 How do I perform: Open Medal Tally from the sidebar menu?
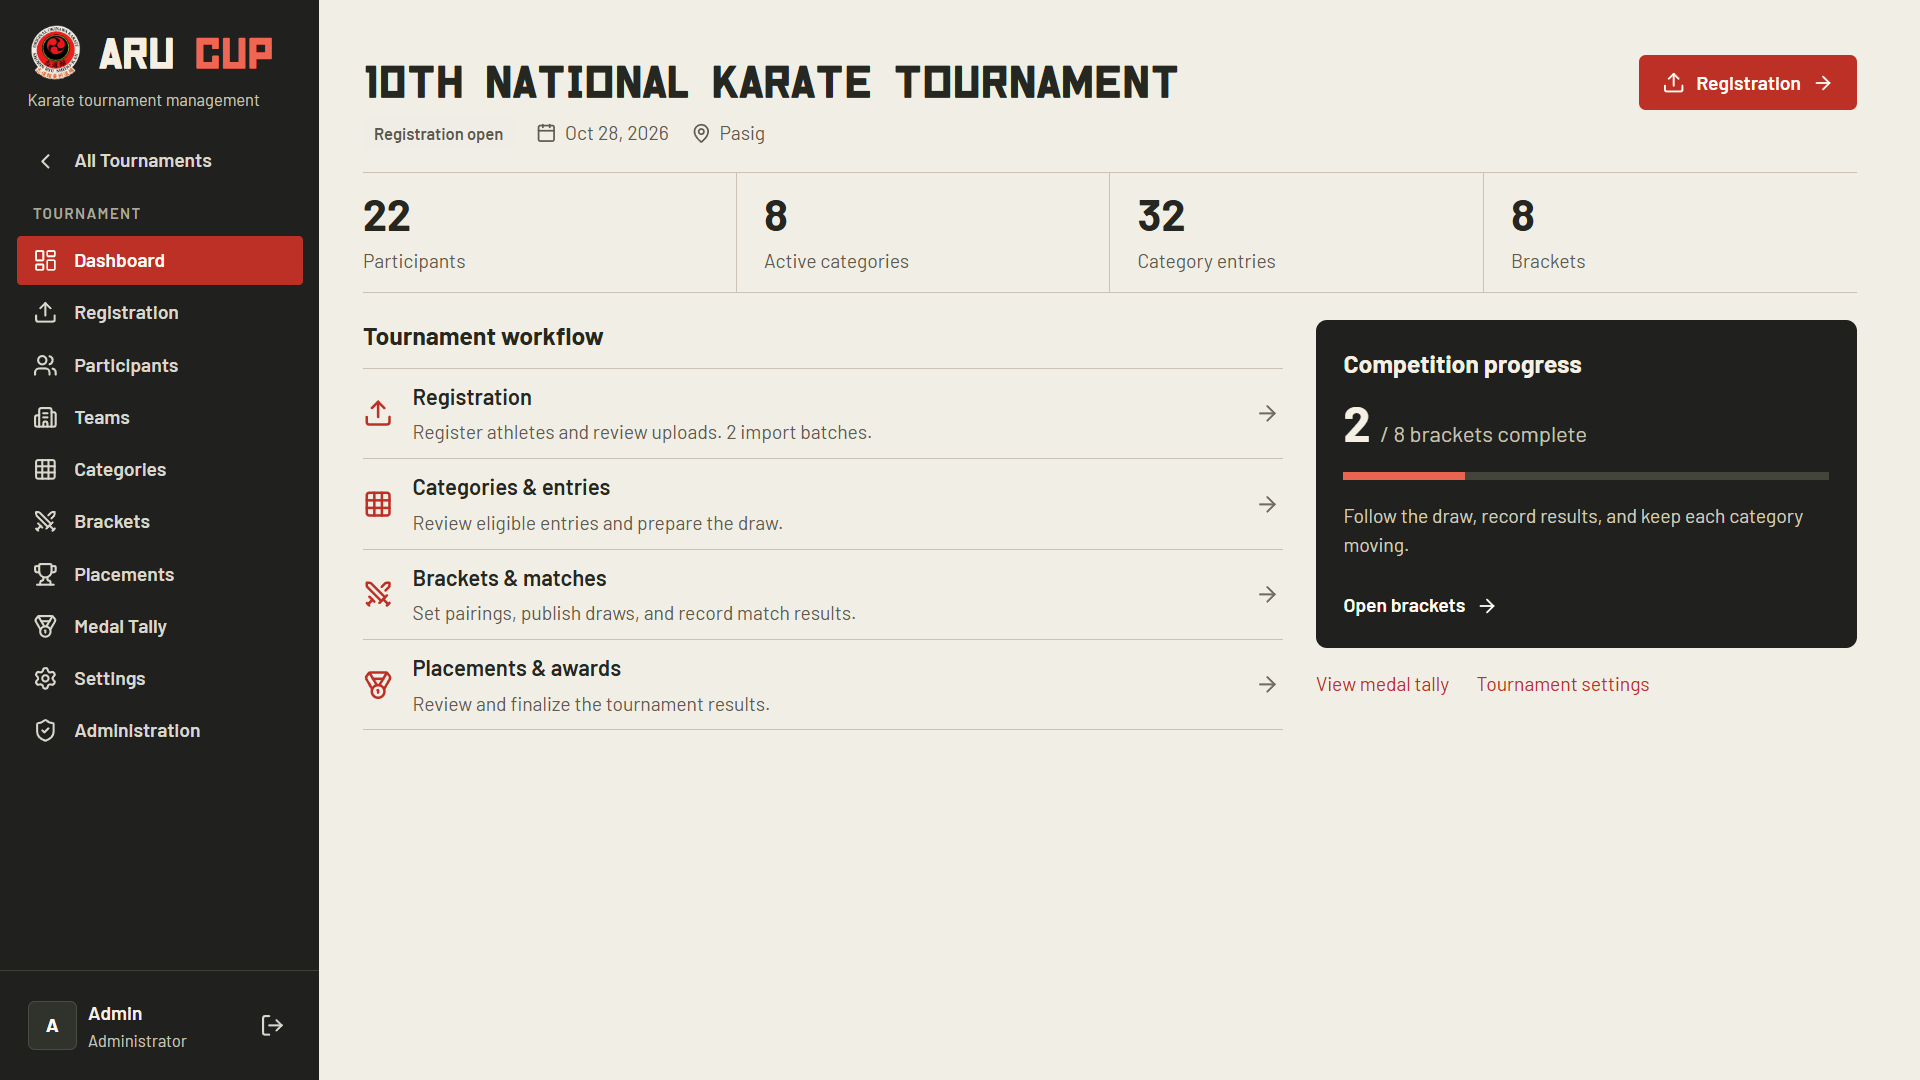(160, 627)
